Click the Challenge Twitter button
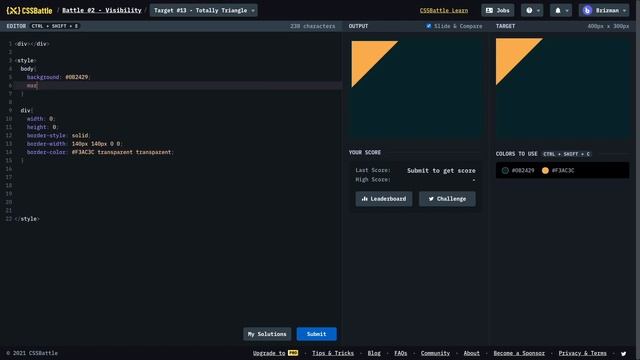Screen dimensions: 640x360 coord(447,199)
